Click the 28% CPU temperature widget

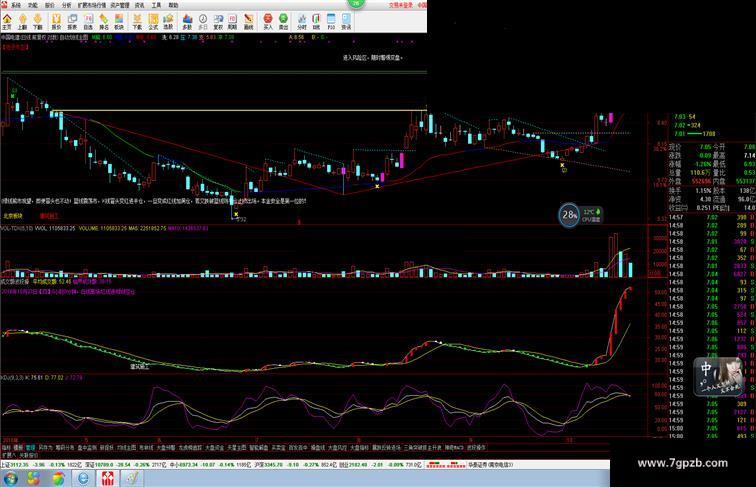pyautogui.click(x=581, y=215)
